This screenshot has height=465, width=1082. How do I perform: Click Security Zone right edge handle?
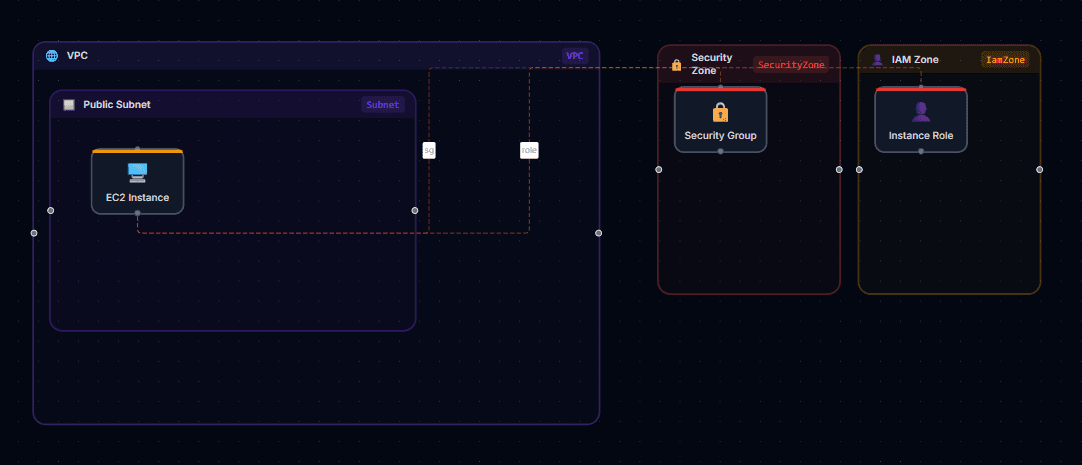(x=839, y=170)
